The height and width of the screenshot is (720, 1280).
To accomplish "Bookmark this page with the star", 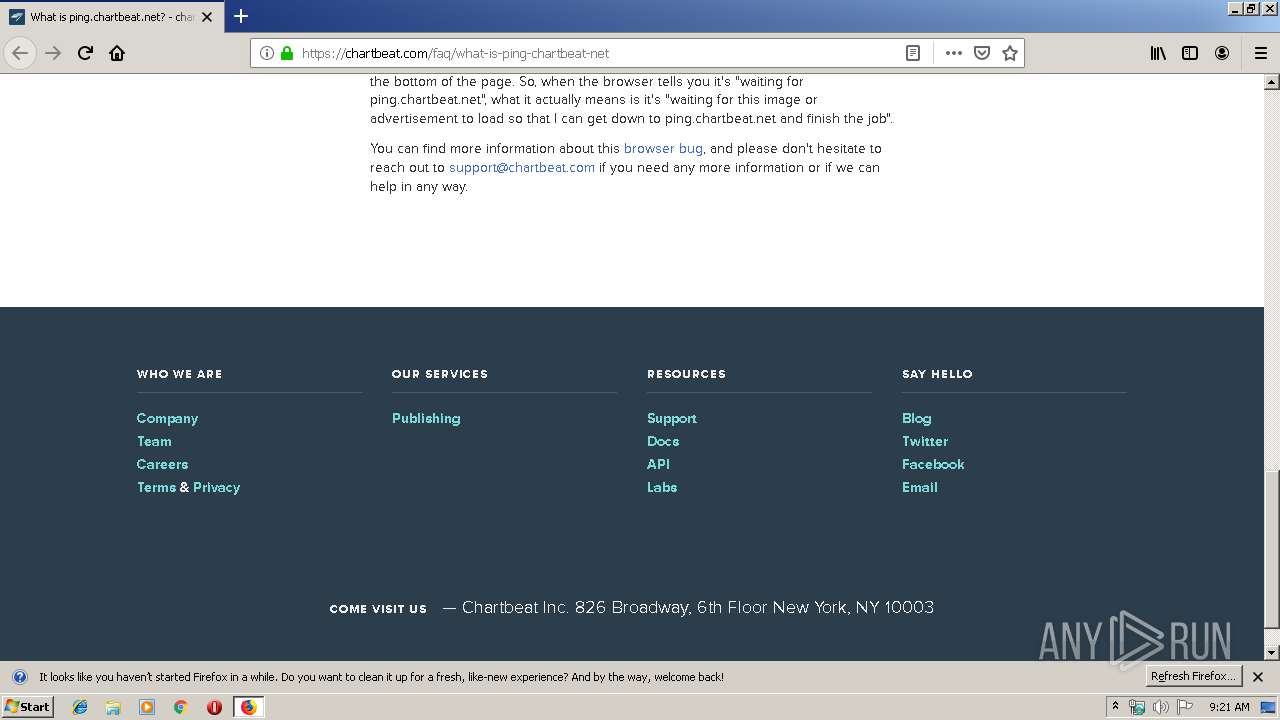I will coord(1010,53).
